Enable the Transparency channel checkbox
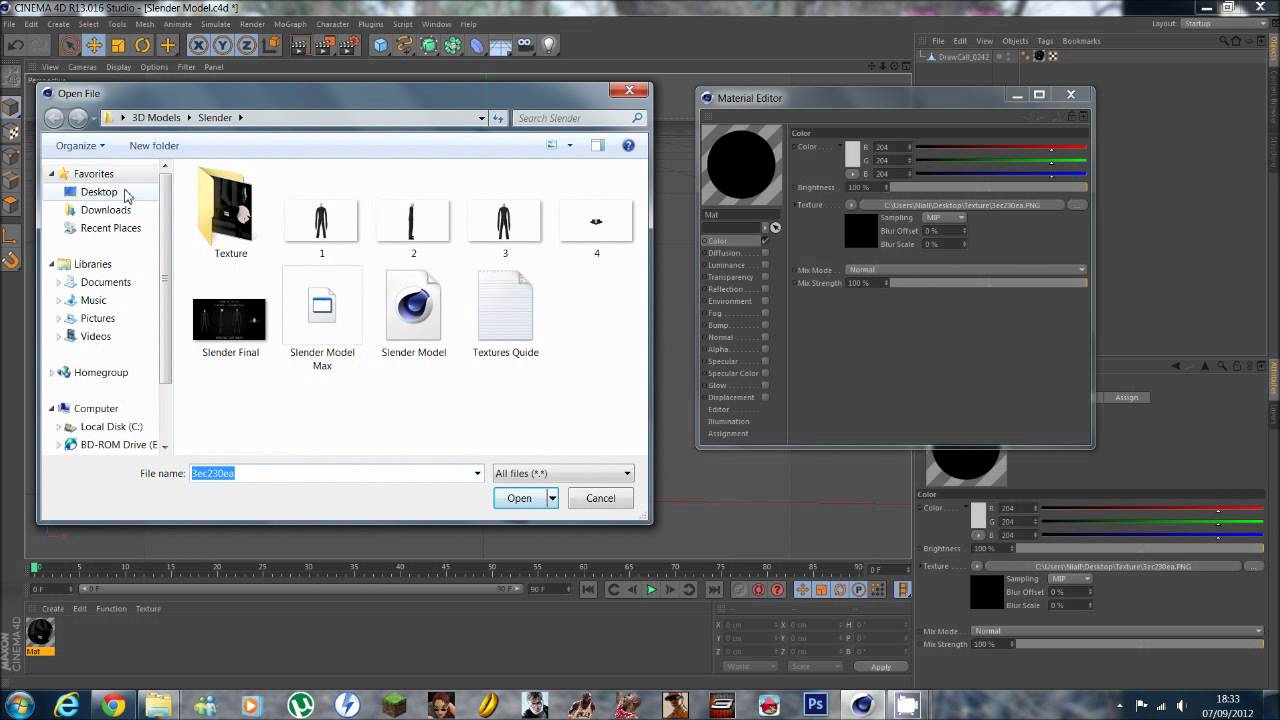Screen dimensions: 1280x720 click(x=765, y=277)
